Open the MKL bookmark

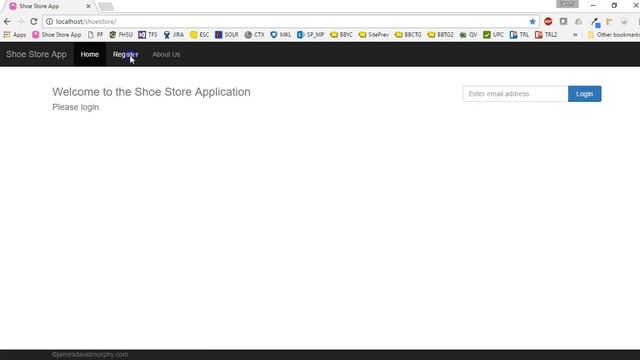281,35
